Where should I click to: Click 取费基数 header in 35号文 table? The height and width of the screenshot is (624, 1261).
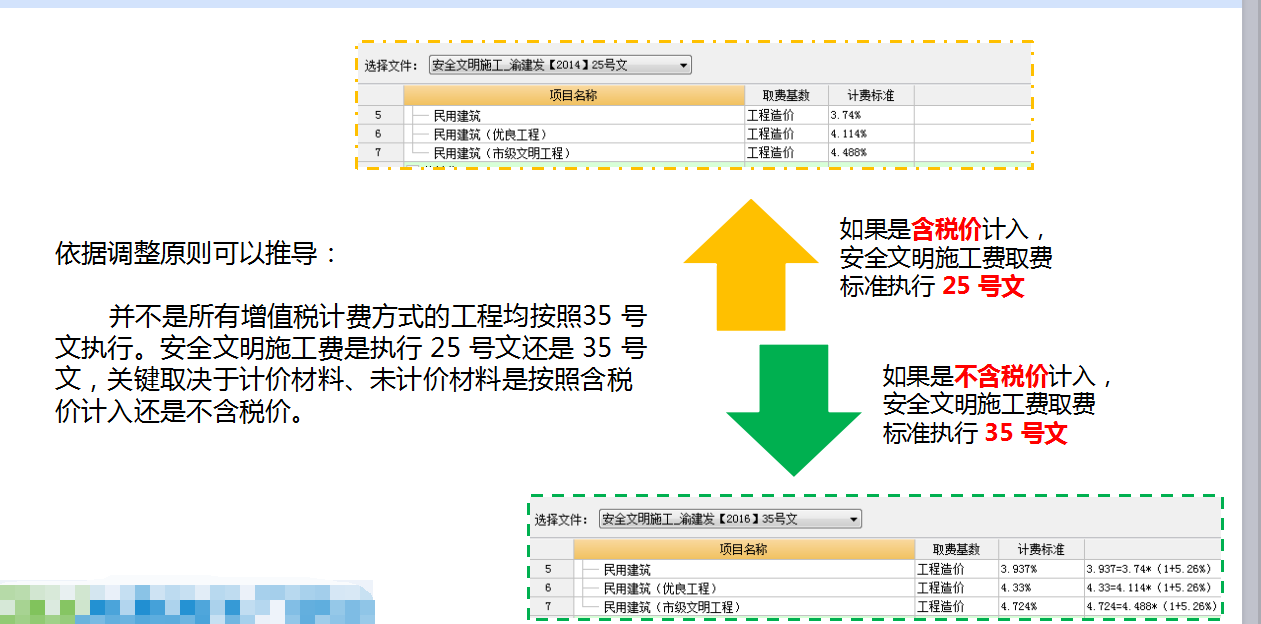tap(956, 550)
